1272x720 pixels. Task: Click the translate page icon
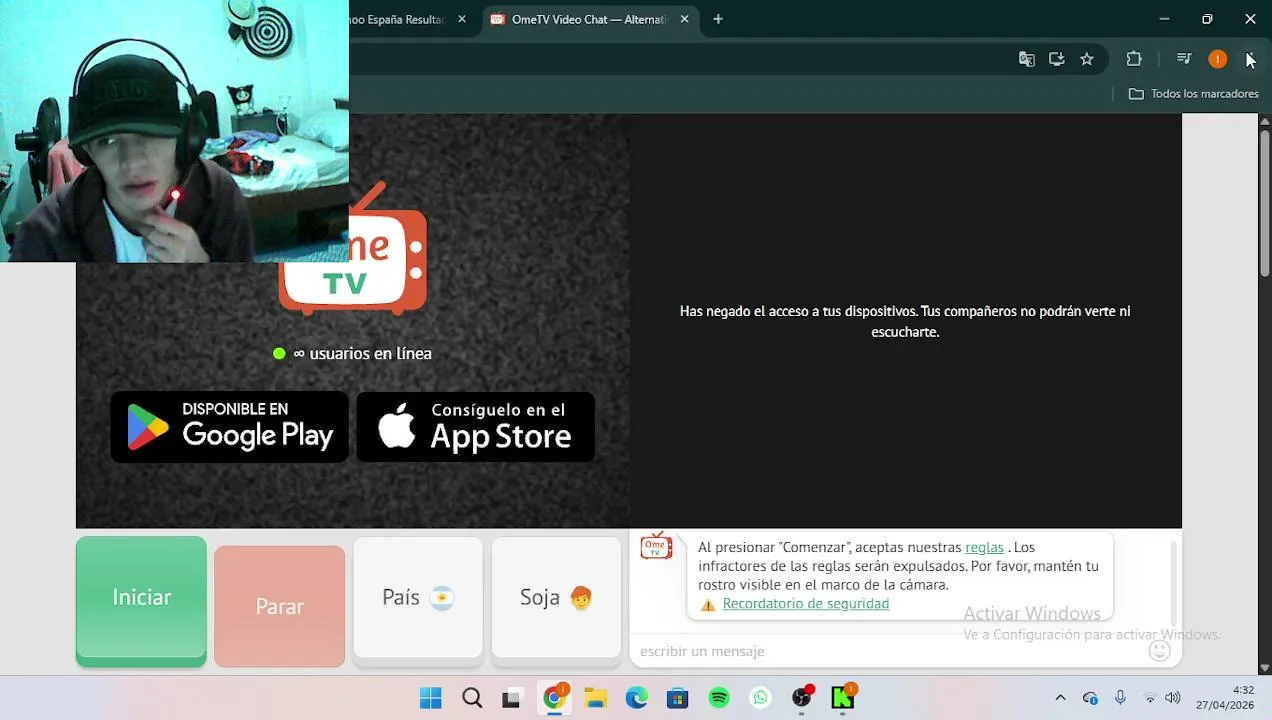[1026, 59]
